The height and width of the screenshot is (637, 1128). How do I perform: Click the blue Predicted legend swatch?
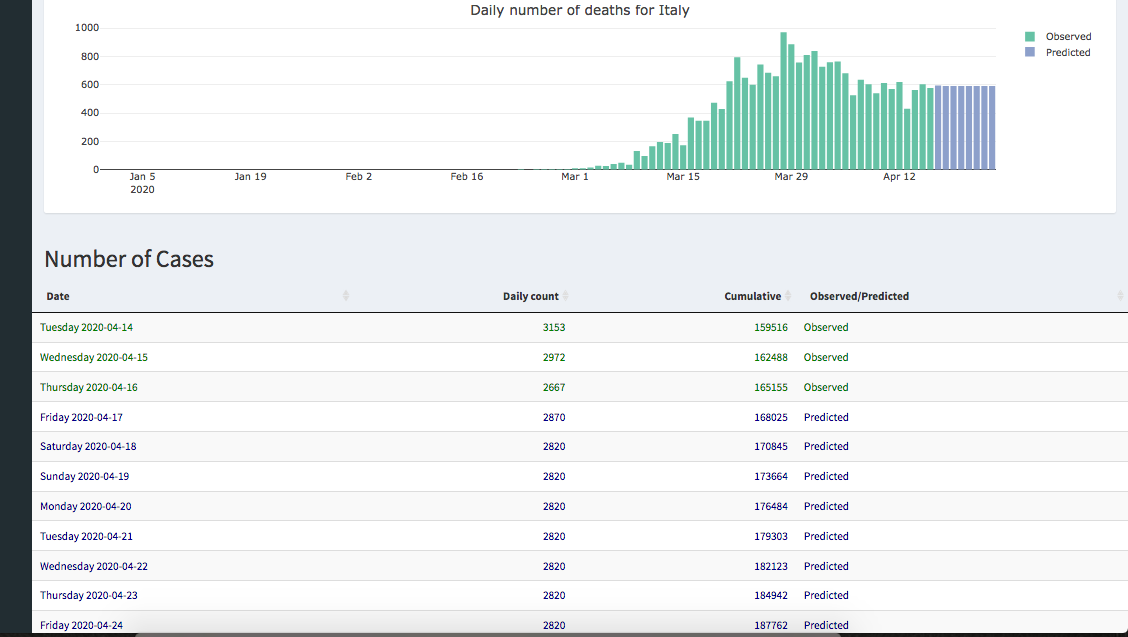click(x=1030, y=52)
